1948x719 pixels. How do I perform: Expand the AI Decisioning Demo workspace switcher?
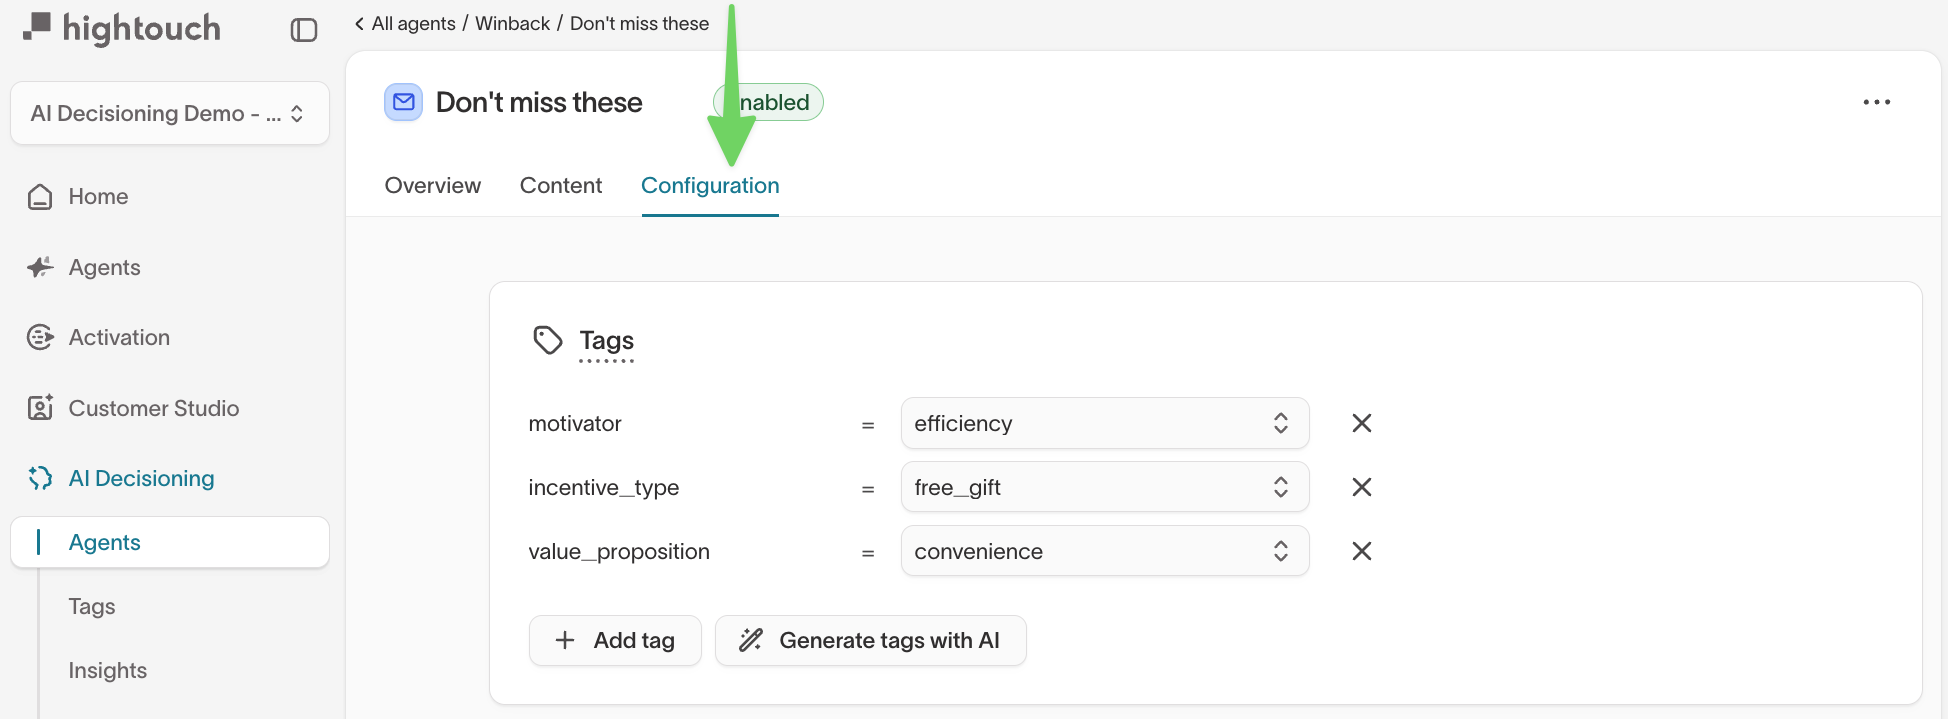169,113
